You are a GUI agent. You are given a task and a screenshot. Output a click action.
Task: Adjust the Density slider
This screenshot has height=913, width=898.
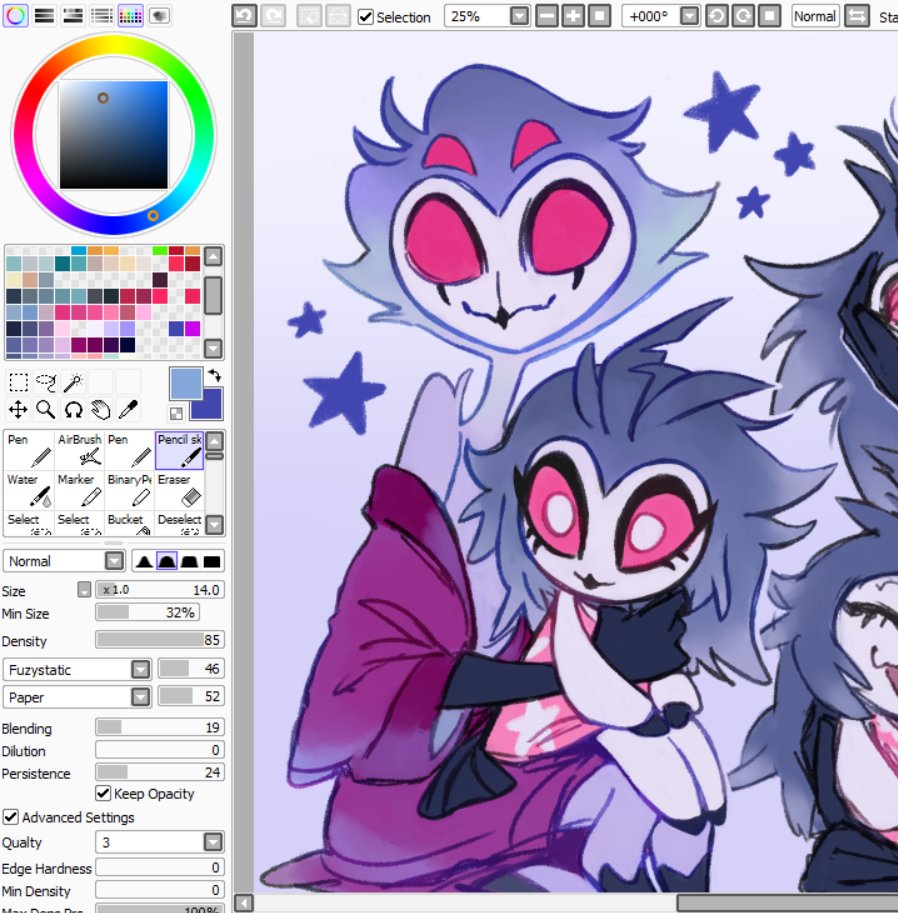pos(160,640)
